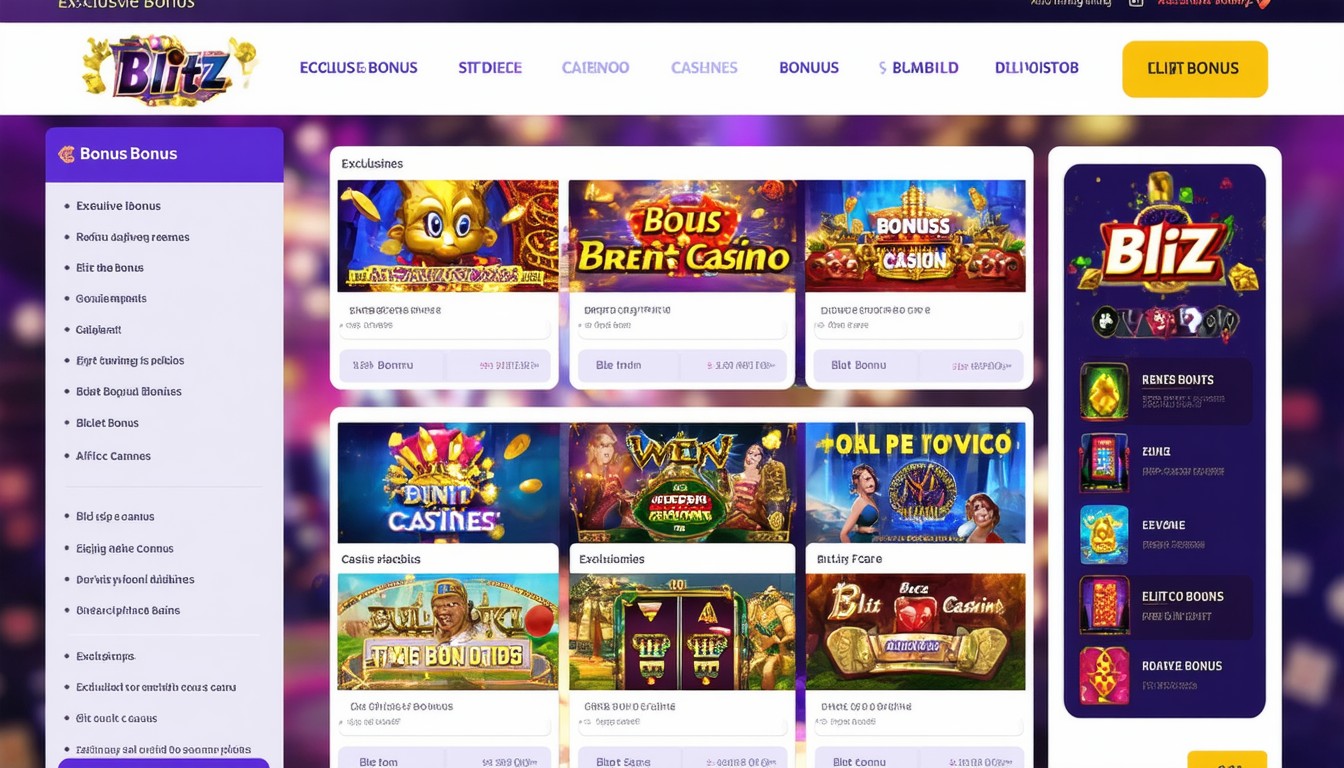The width and height of the screenshot is (1344, 768).
Task: Click the pink Roayke Bonus icon
Action: [x=1104, y=675]
